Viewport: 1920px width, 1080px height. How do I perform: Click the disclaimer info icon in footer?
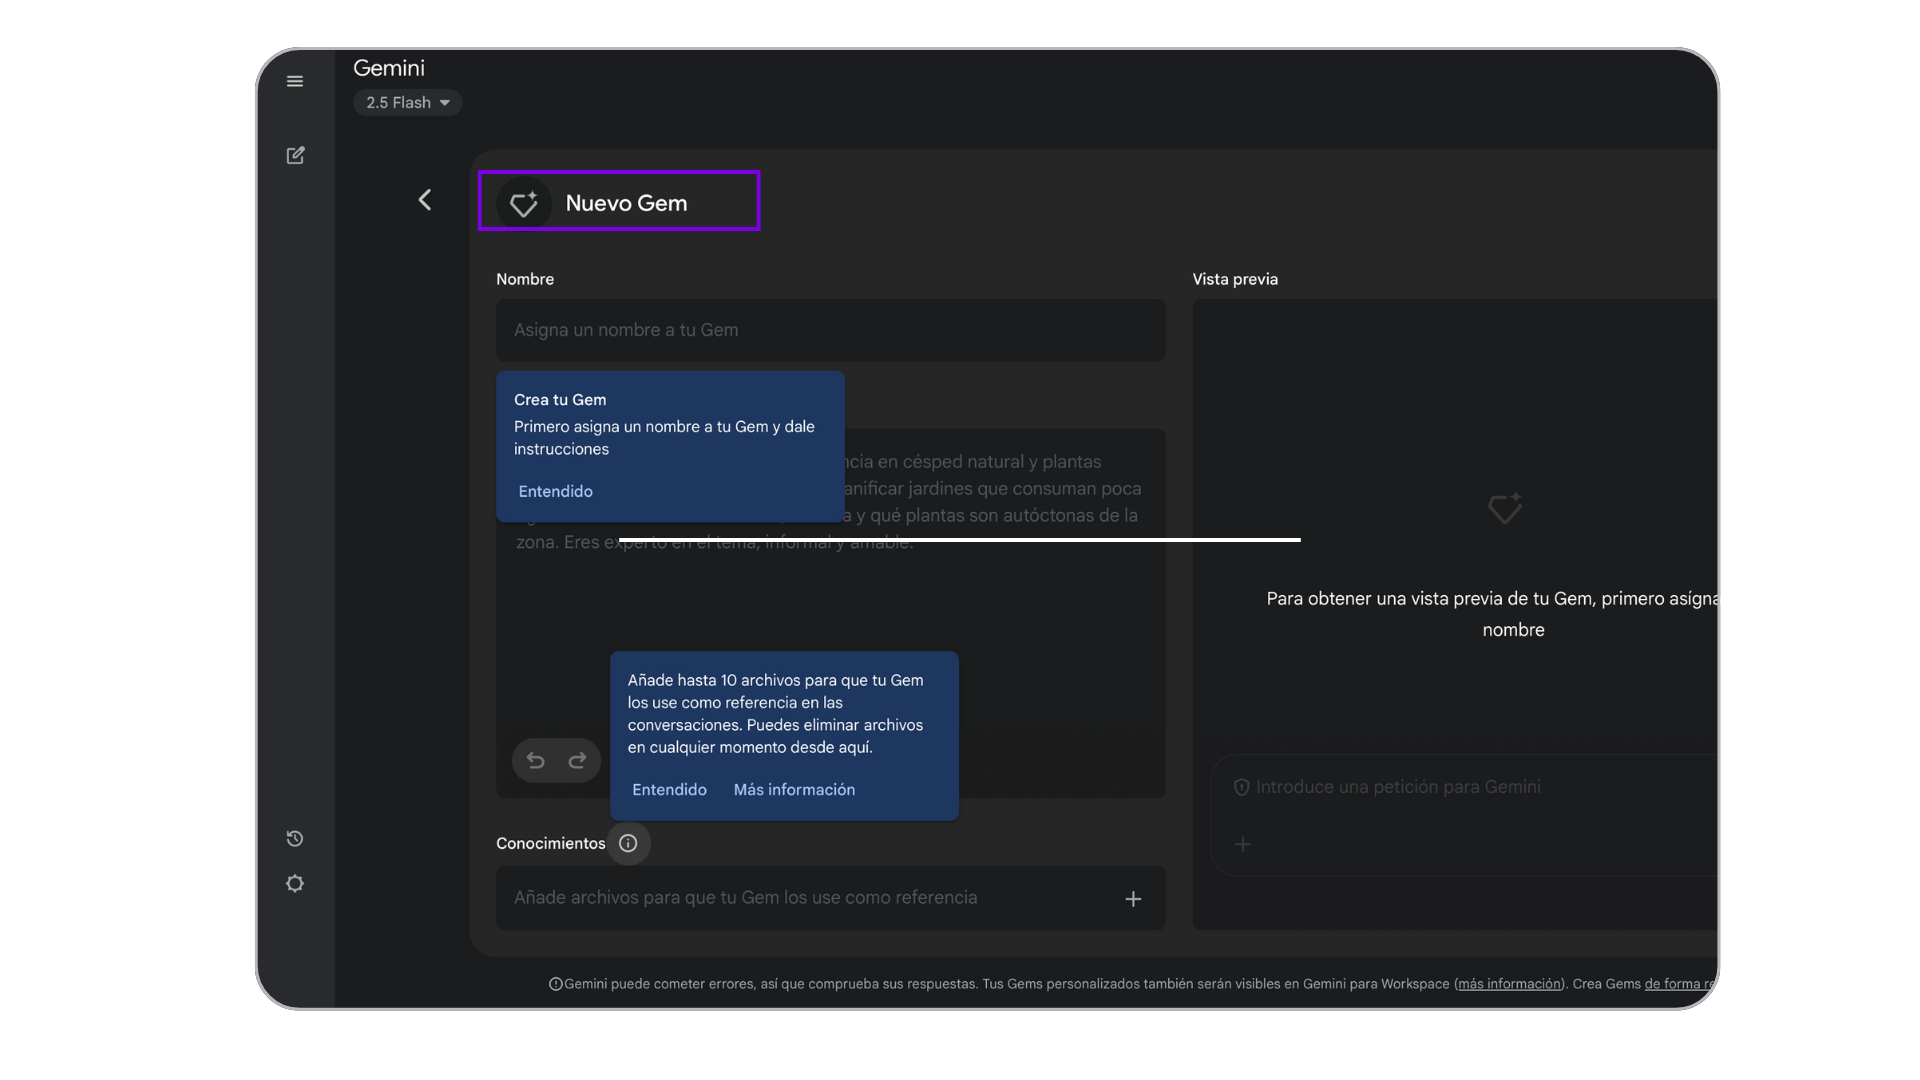[556, 984]
